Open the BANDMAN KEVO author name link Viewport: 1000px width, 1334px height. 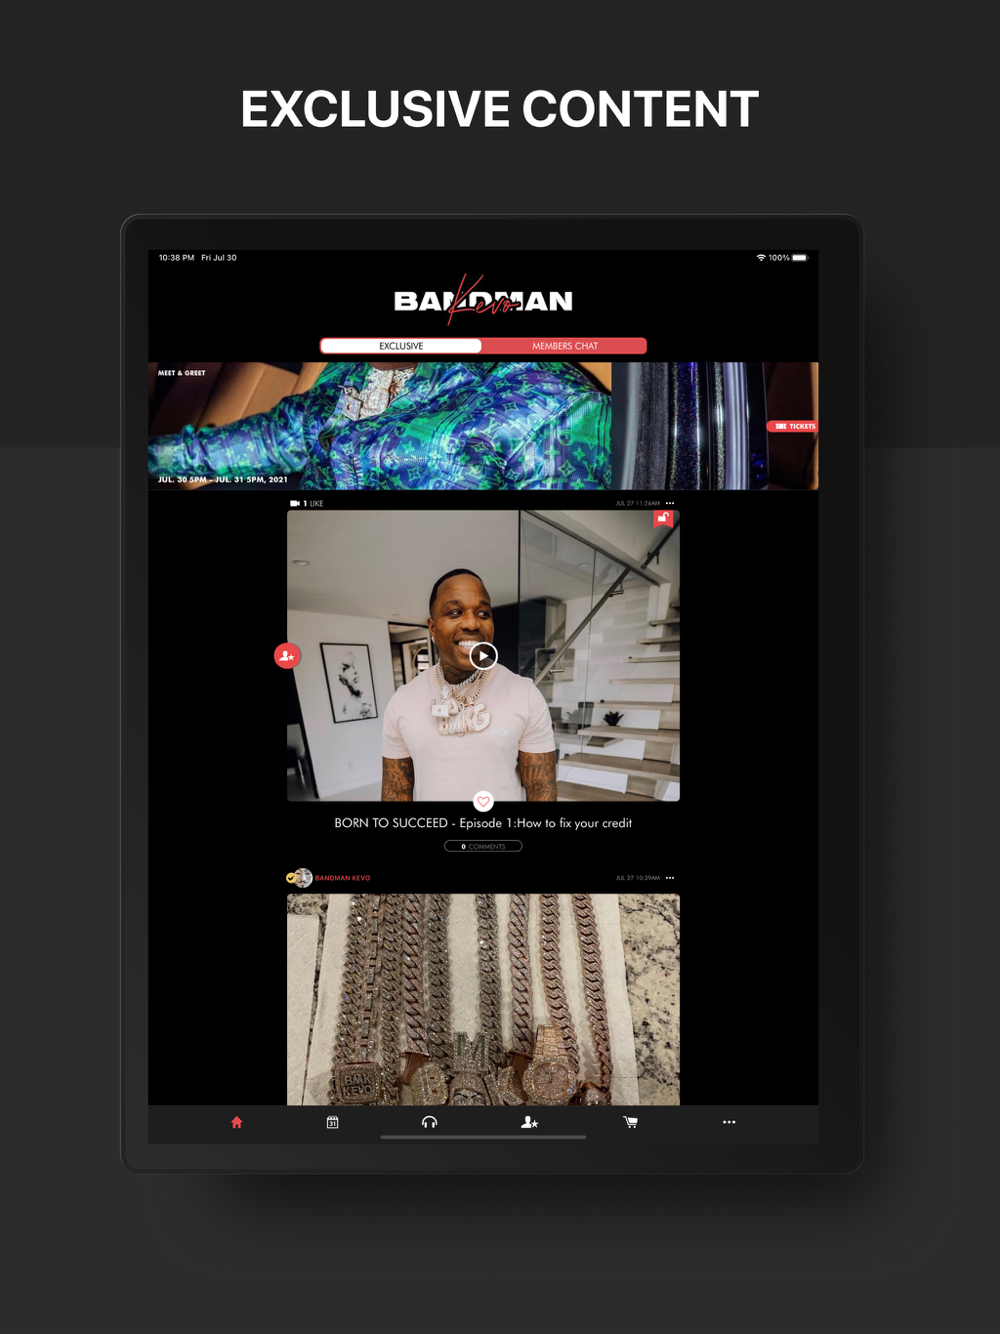(x=343, y=878)
